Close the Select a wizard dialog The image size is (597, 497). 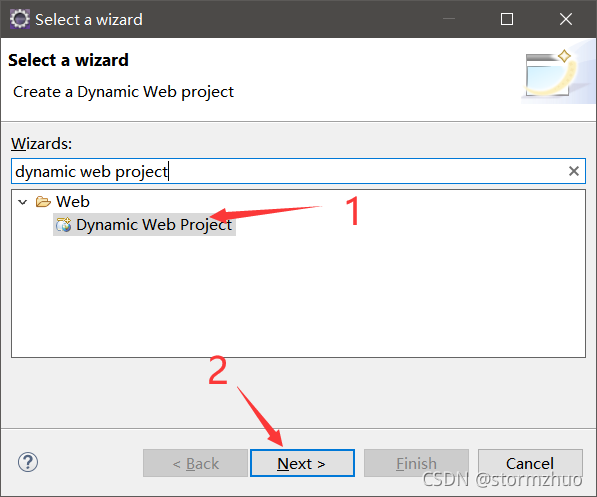566,19
